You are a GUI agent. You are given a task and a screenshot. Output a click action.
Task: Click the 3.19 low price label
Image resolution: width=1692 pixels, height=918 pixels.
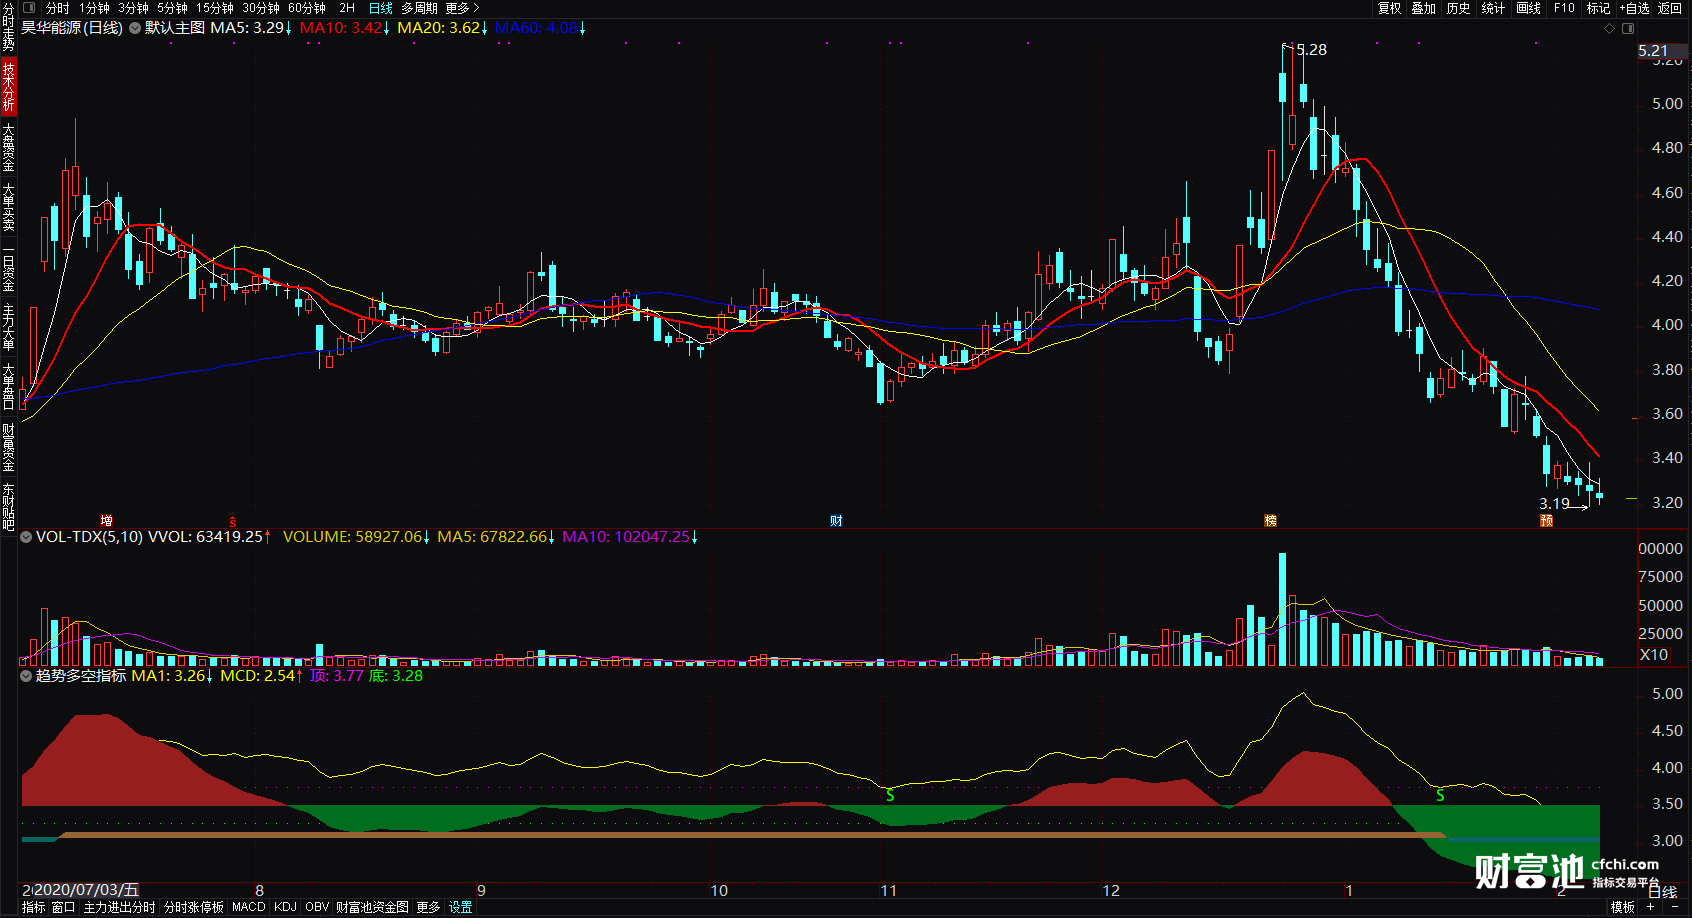(1554, 504)
